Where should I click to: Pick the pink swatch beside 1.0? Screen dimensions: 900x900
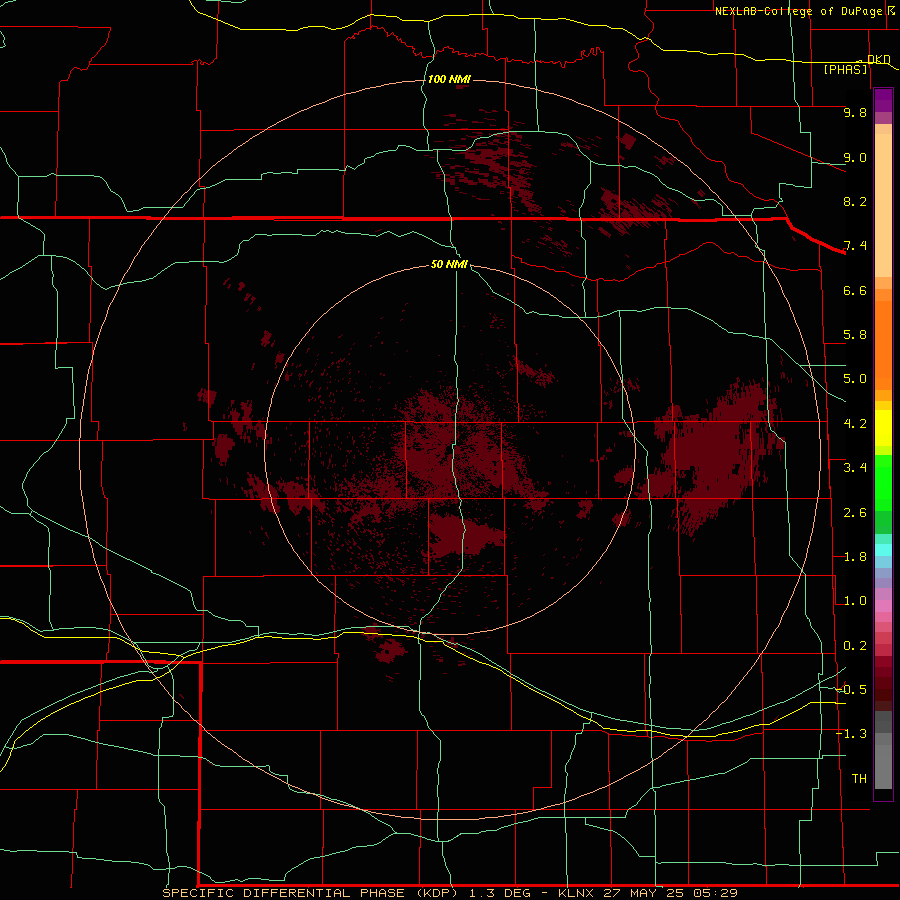(883, 606)
